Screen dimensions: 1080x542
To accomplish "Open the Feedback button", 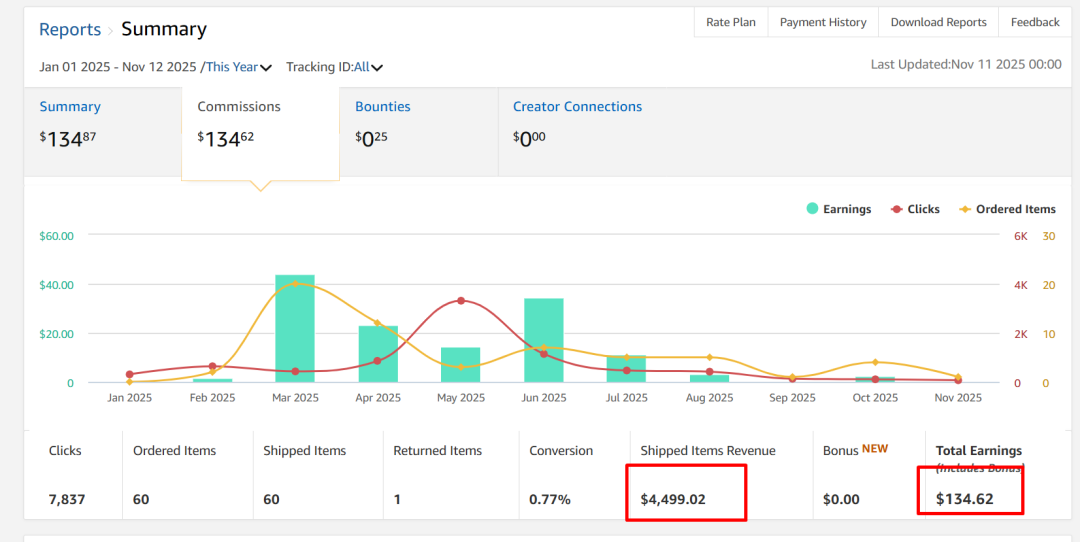I will (x=1035, y=23).
